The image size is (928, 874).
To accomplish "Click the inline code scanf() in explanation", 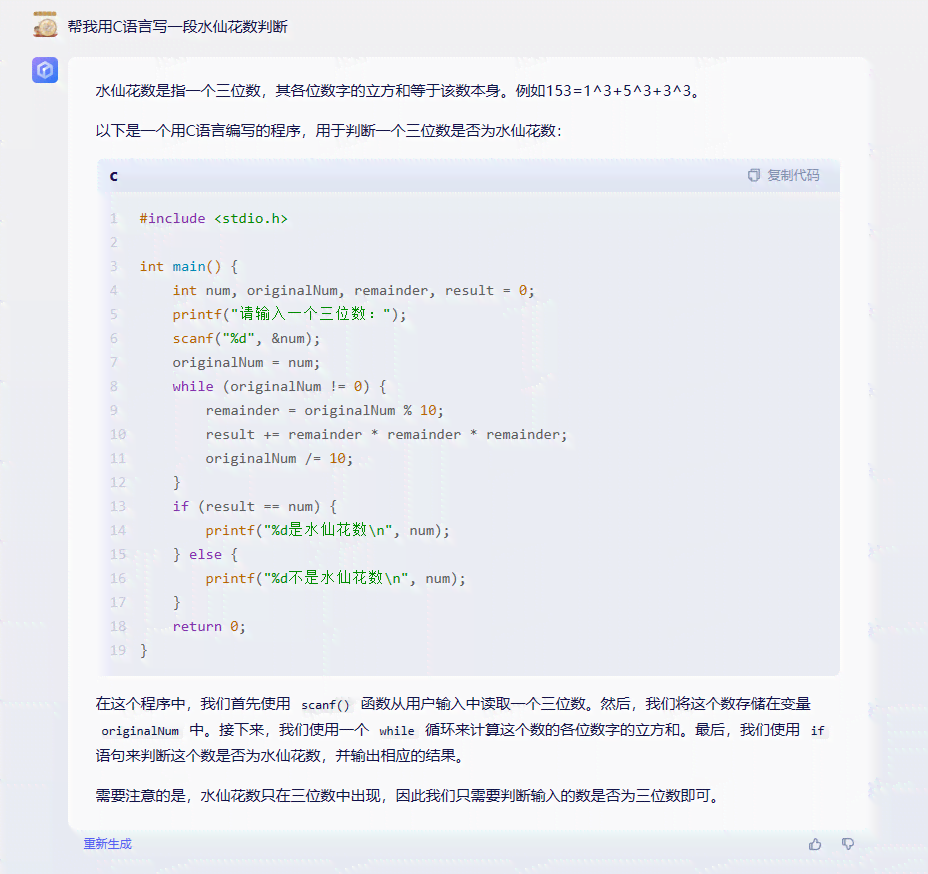I will 325,705.
